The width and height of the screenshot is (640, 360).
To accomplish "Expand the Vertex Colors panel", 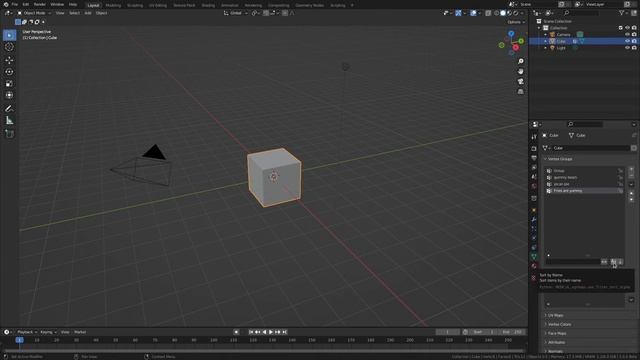I will (559, 324).
